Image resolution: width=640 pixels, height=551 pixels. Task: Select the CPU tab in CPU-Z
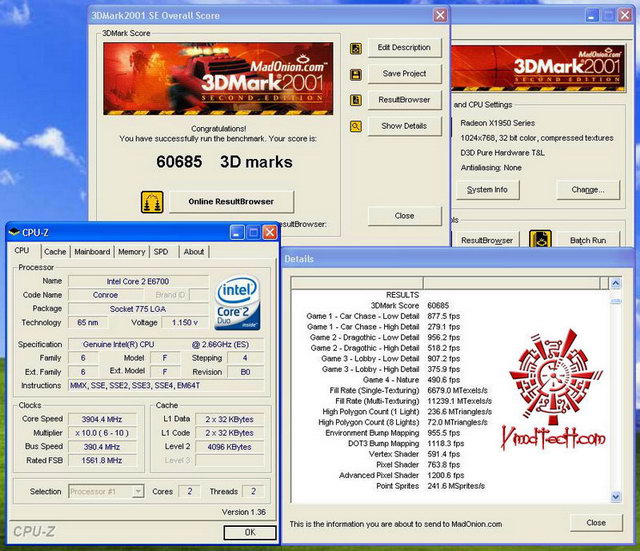point(23,251)
